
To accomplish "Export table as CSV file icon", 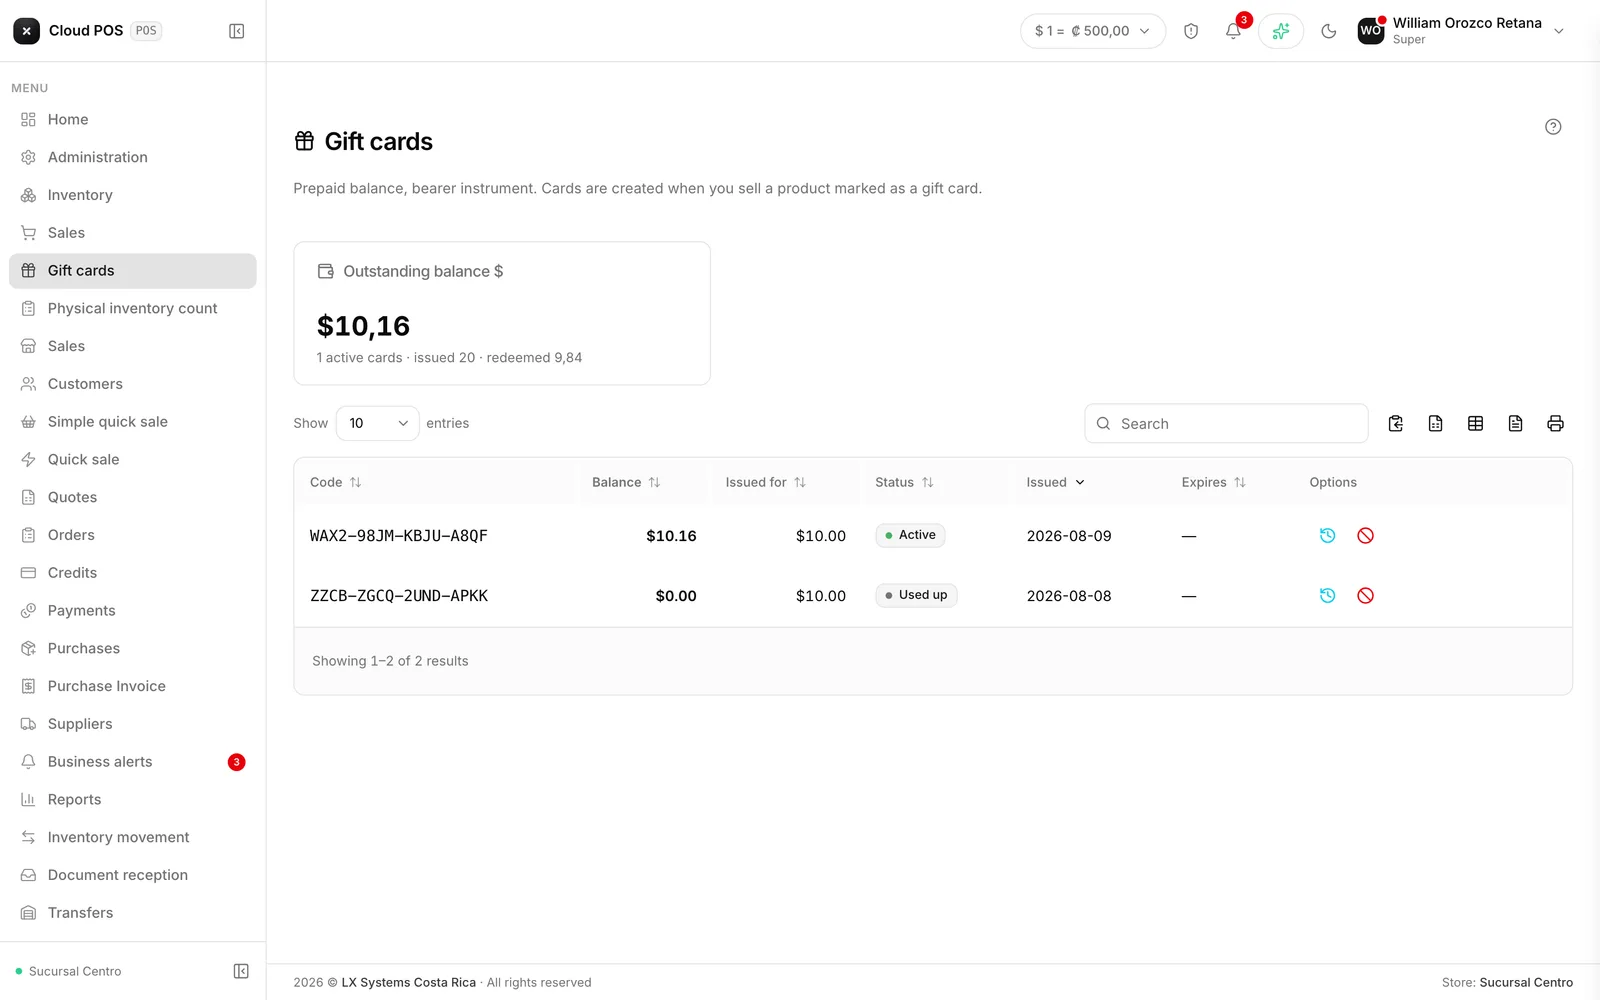I will pyautogui.click(x=1436, y=424).
